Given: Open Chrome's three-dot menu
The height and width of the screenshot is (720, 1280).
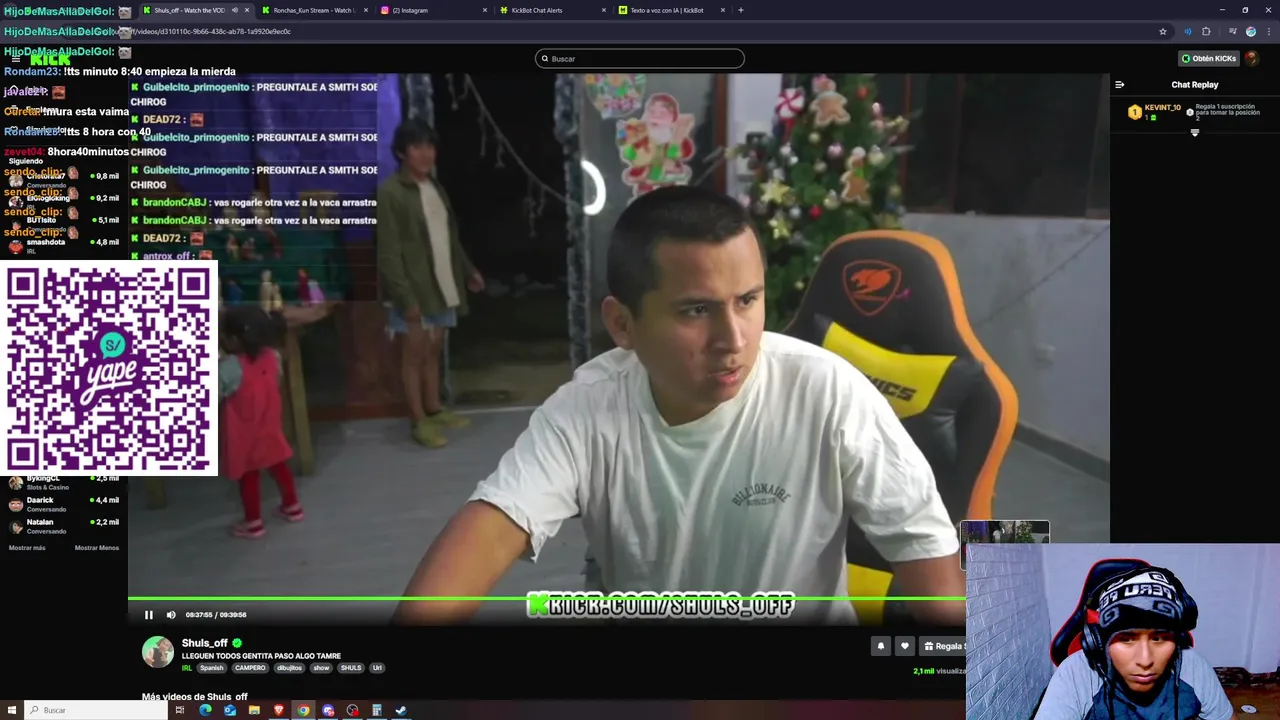Looking at the screenshot, I should [1268, 31].
